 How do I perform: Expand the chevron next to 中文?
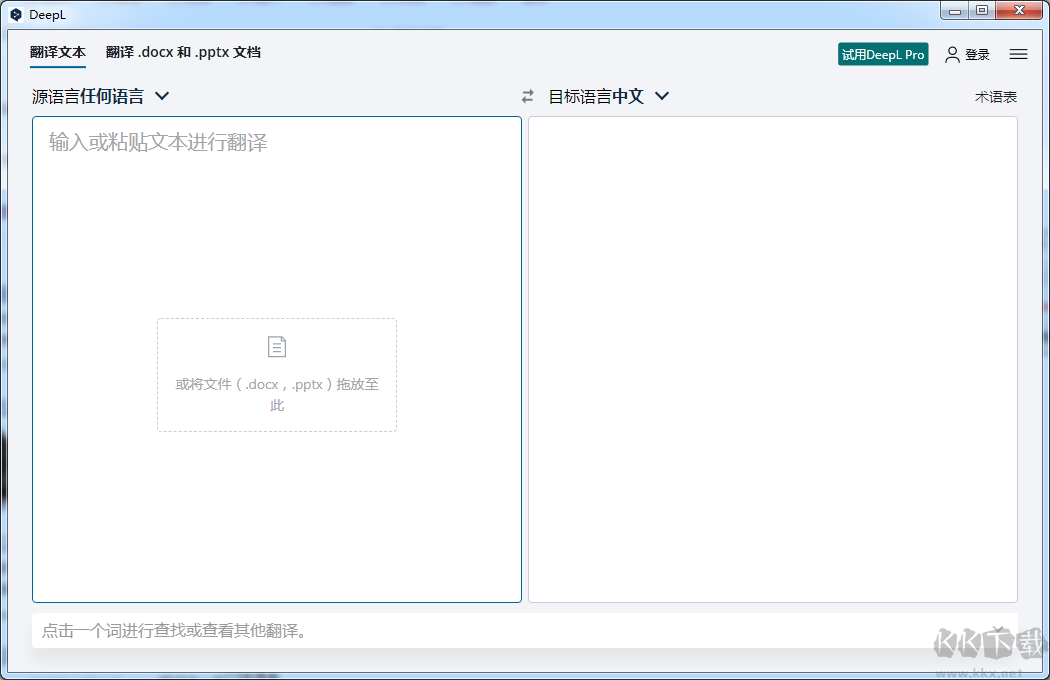661,96
